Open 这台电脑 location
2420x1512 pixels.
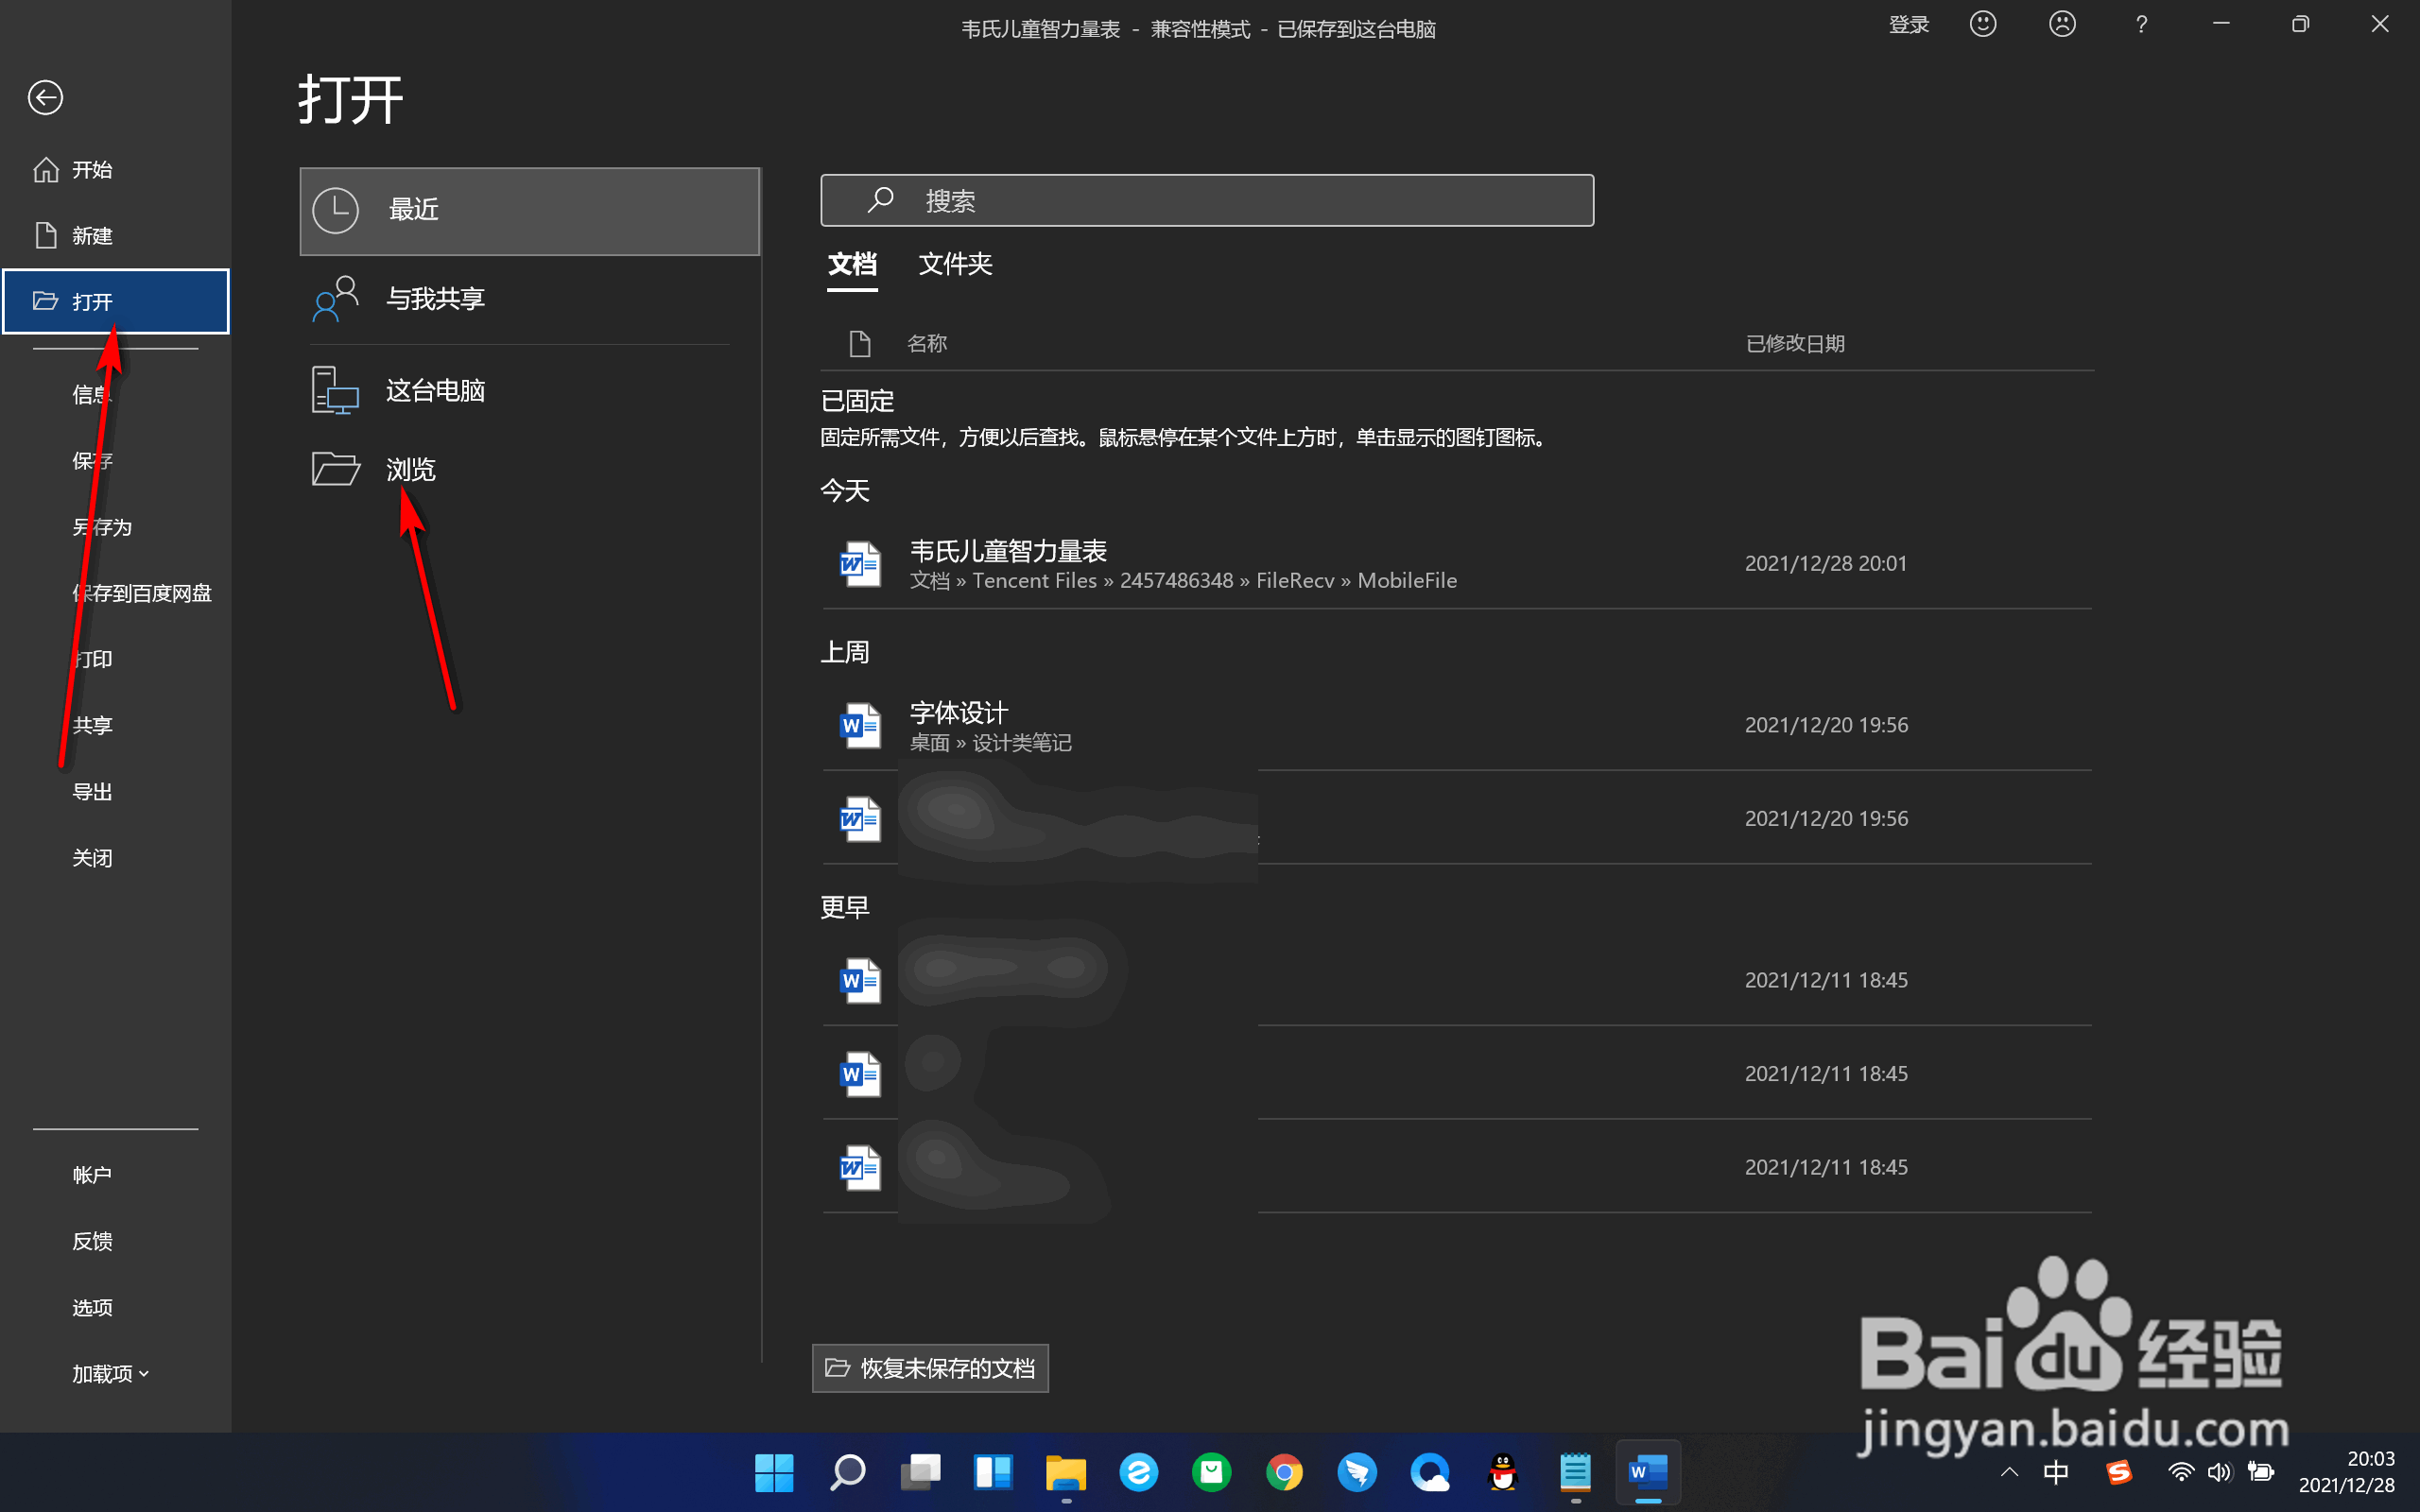435,390
